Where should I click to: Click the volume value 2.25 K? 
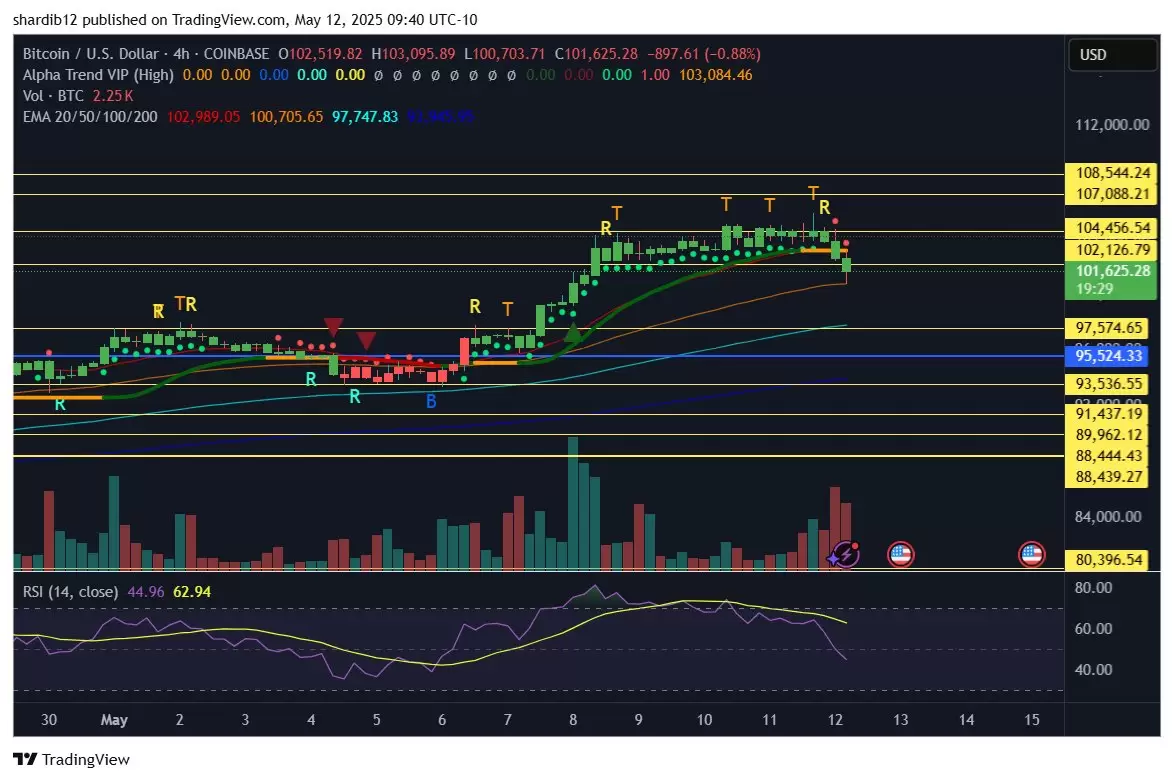coord(113,96)
